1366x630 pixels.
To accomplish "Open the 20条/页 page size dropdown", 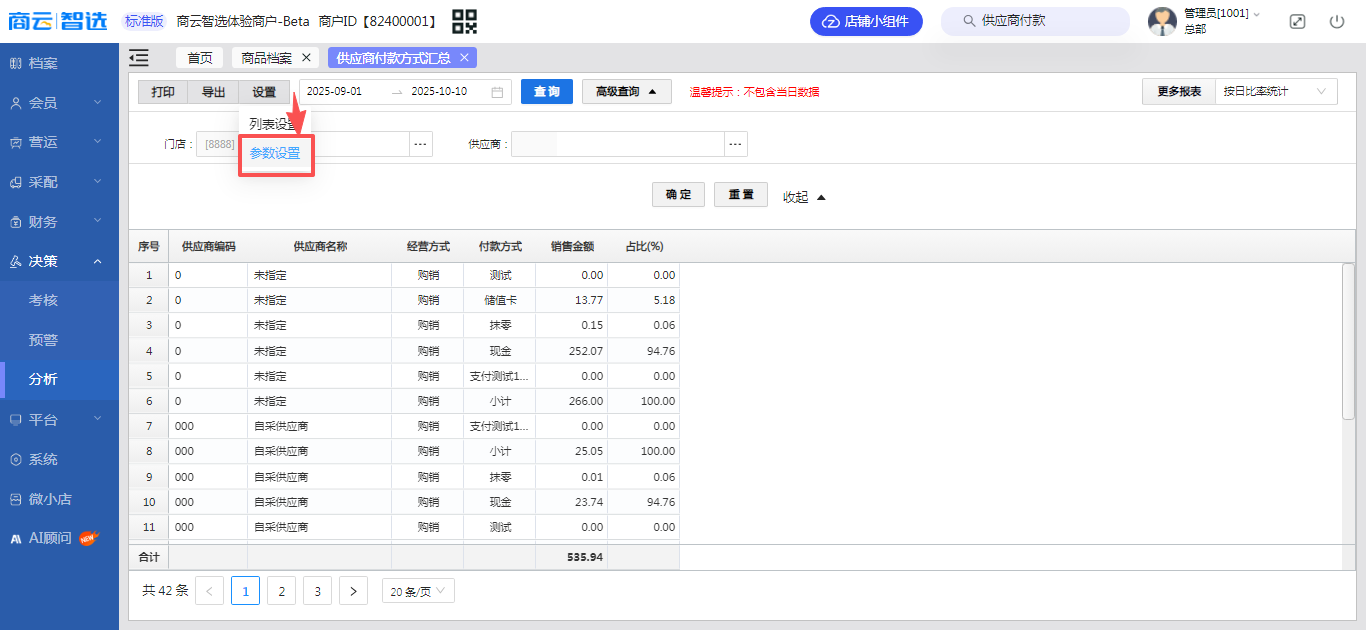I will [418, 591].
